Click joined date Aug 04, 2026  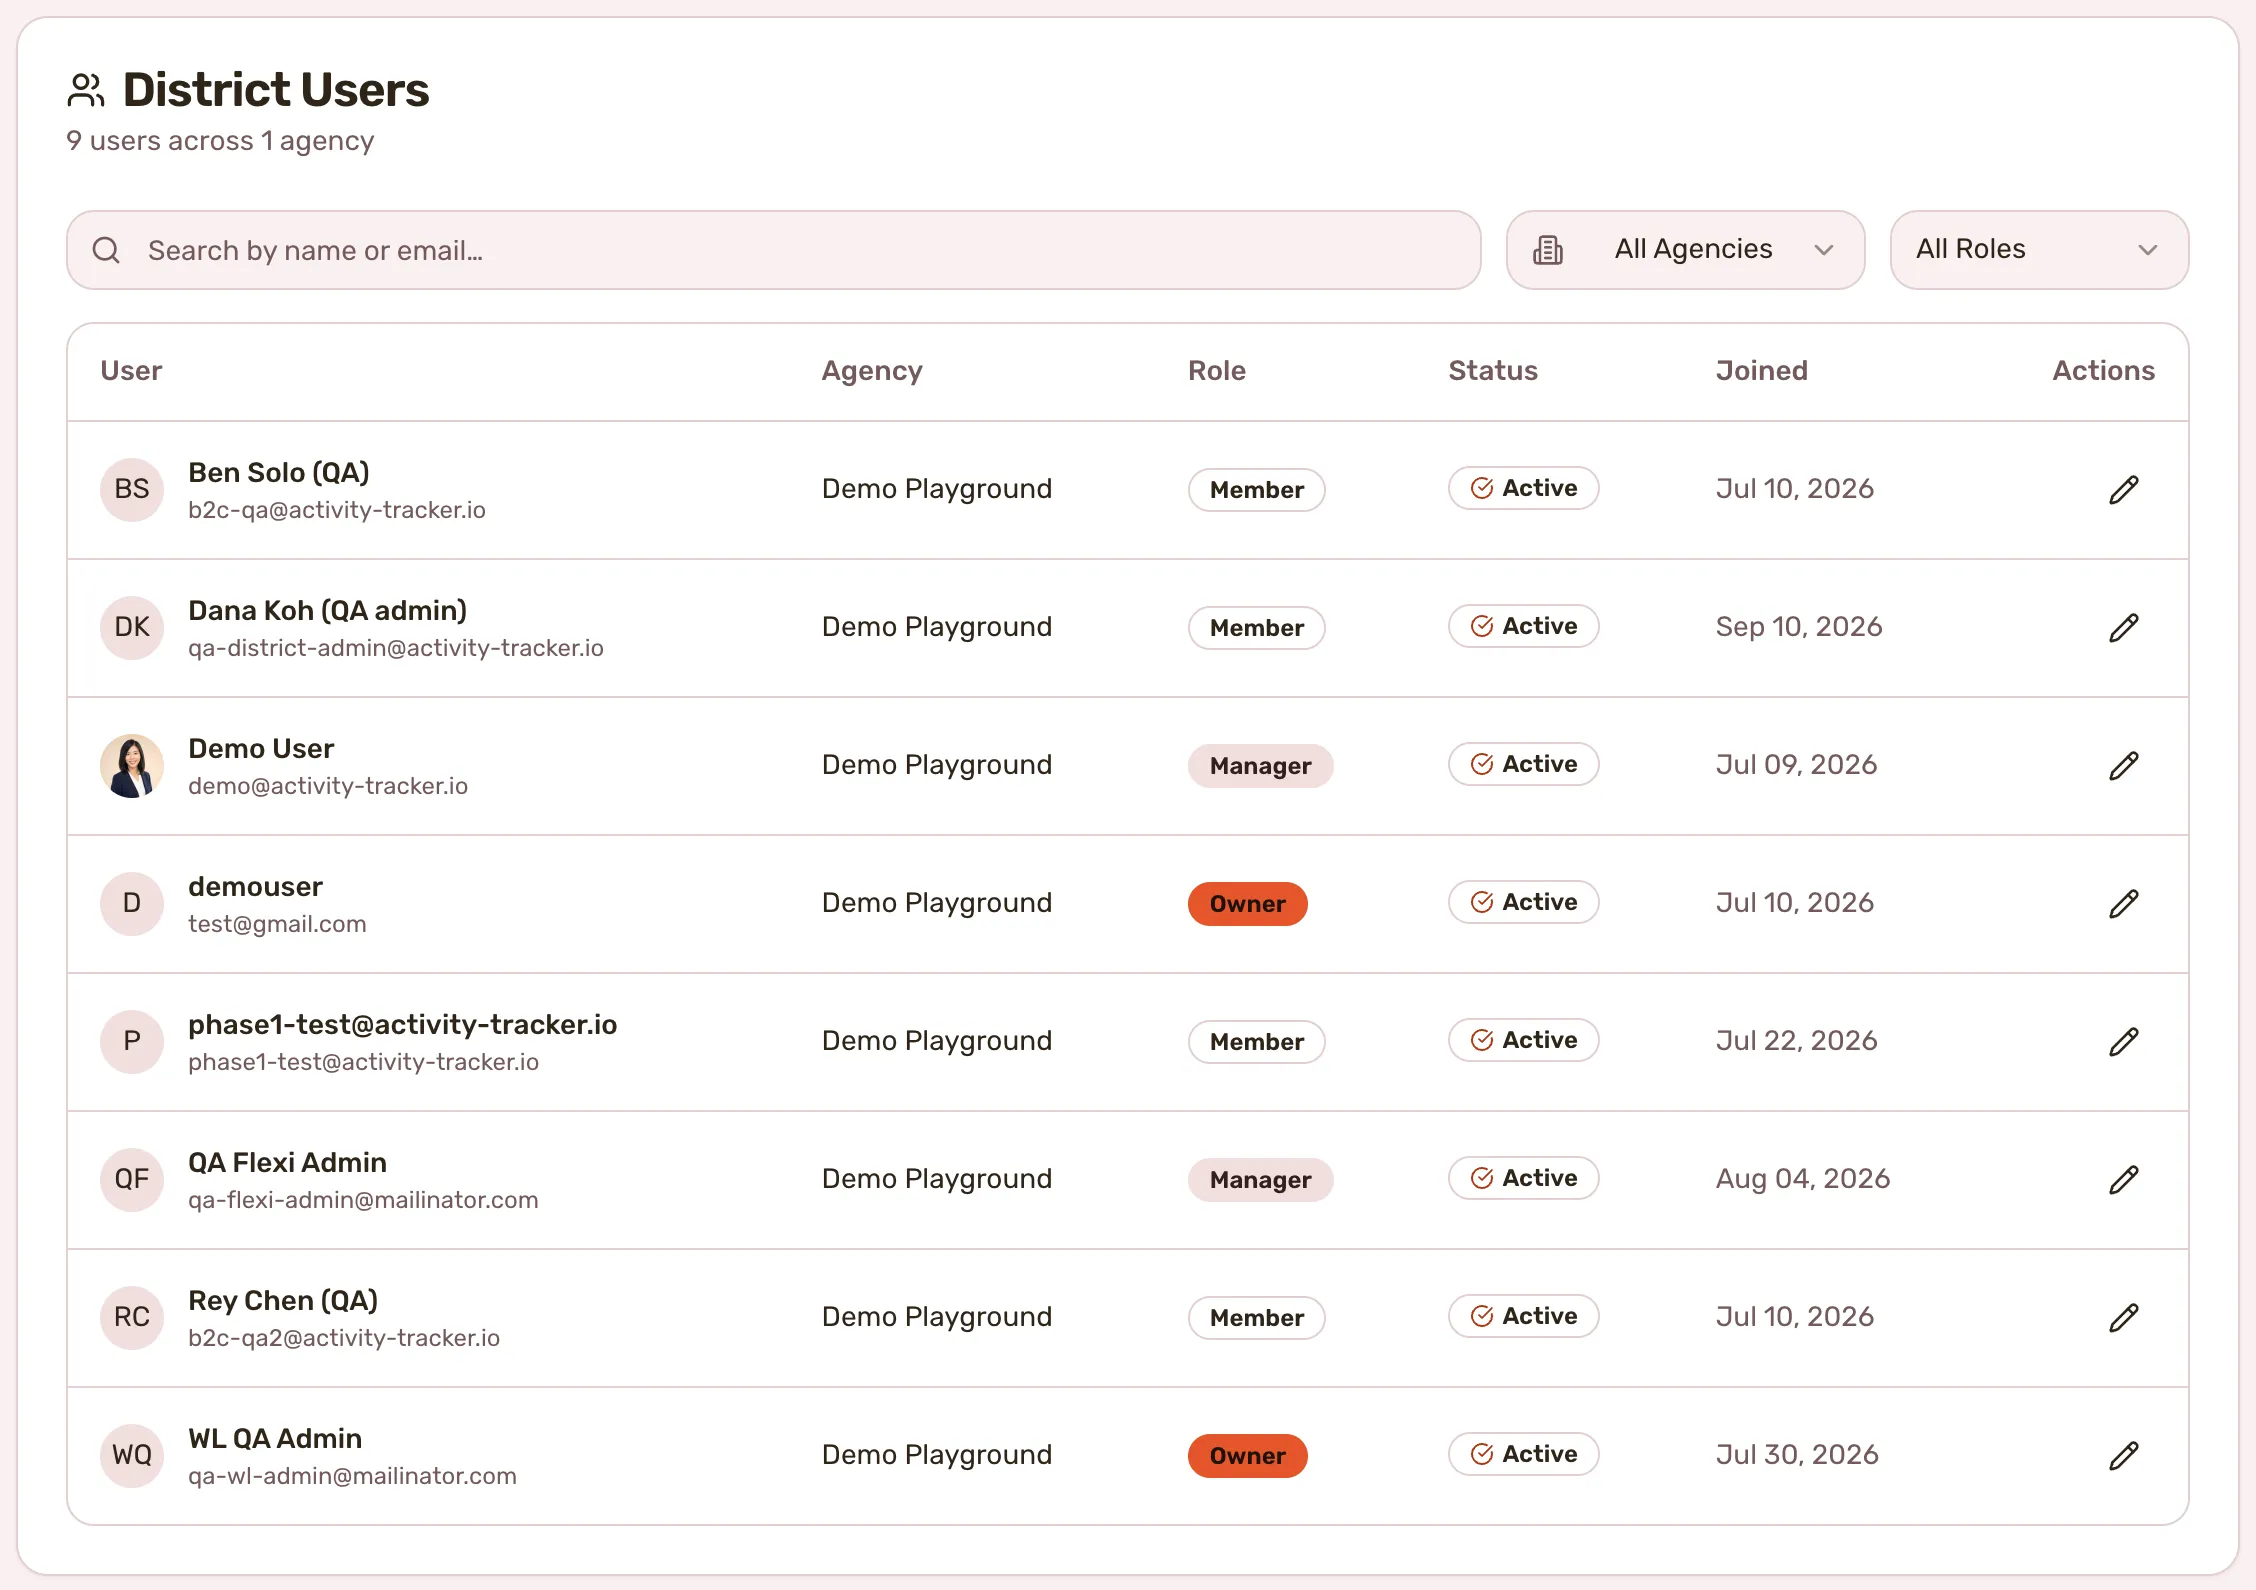1803,1179
